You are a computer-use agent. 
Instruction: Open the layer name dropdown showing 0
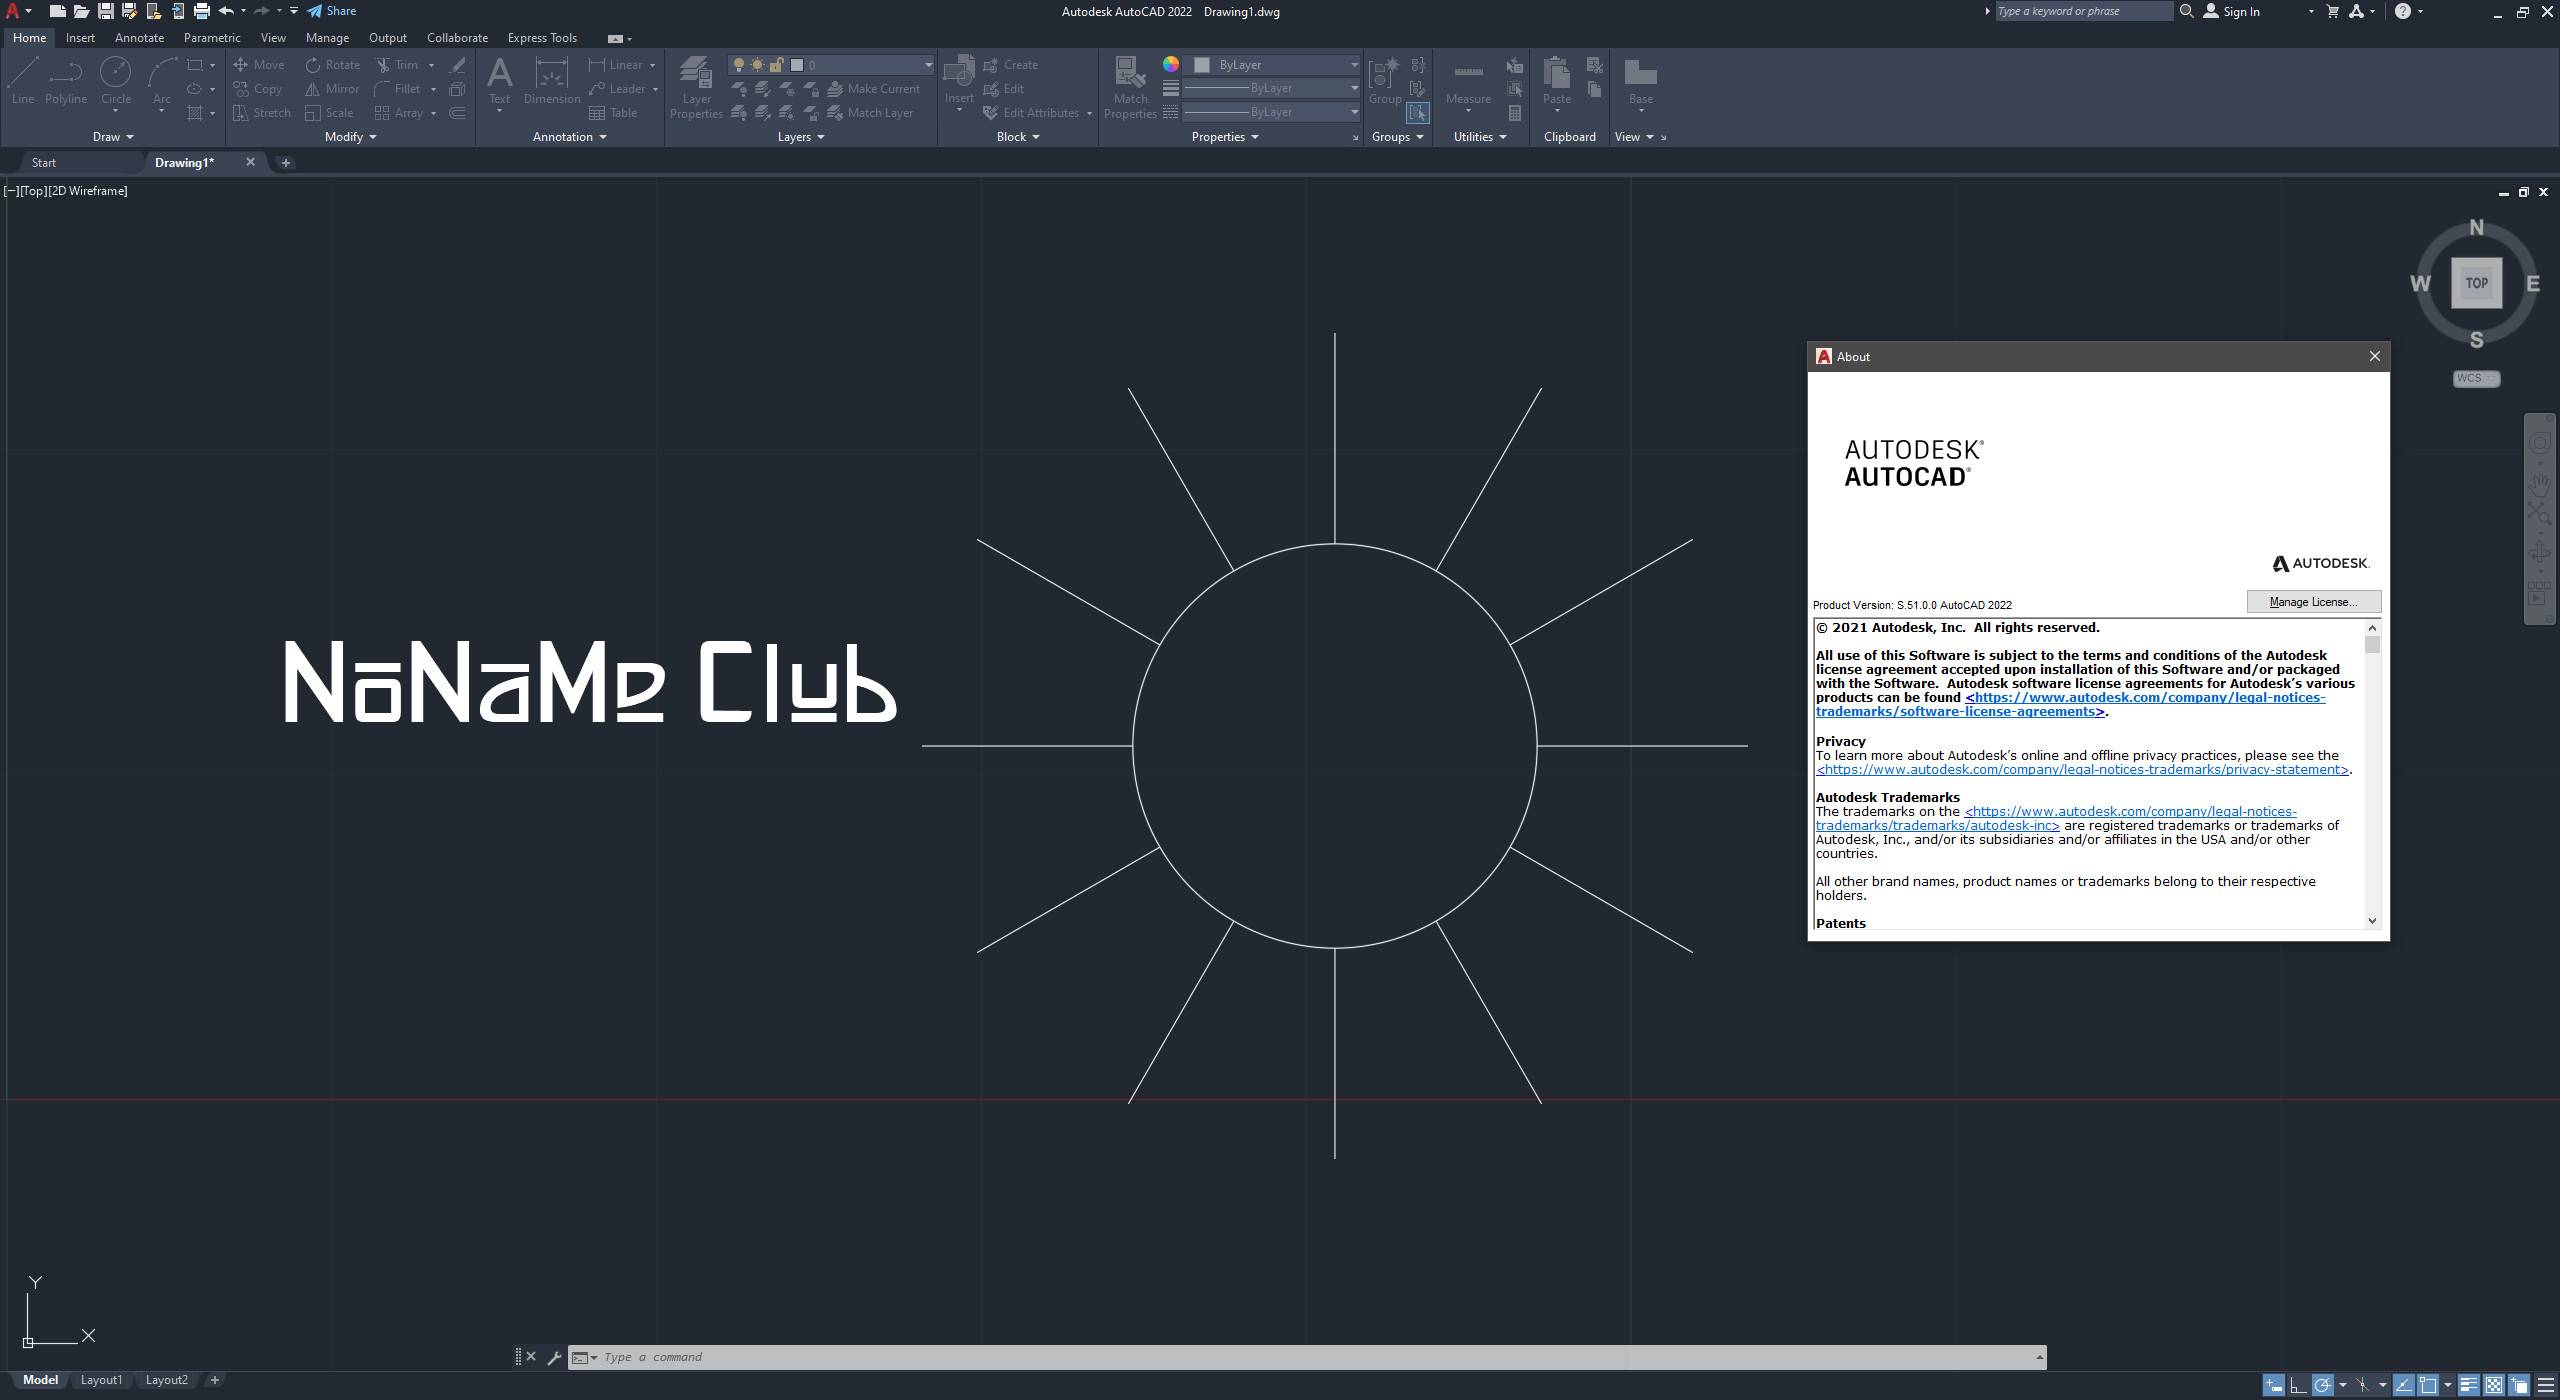click(x=832, y=65)
